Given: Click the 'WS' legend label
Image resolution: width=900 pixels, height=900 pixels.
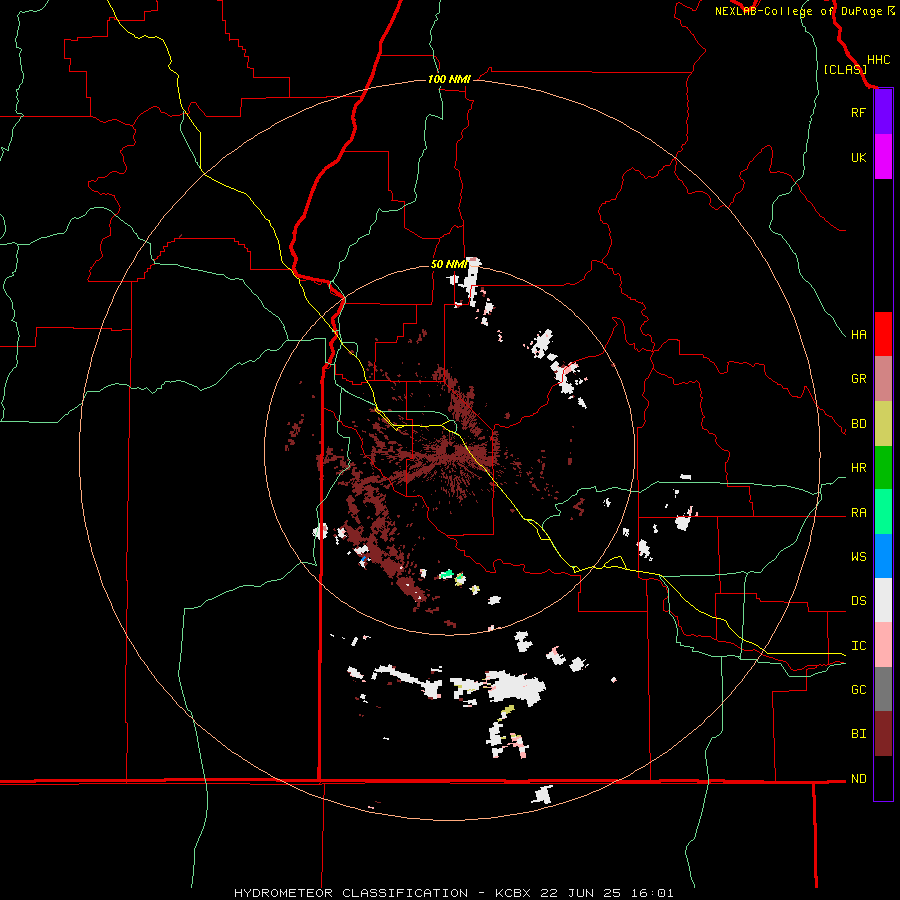Looking at the screenshot, I should [858, 557].
